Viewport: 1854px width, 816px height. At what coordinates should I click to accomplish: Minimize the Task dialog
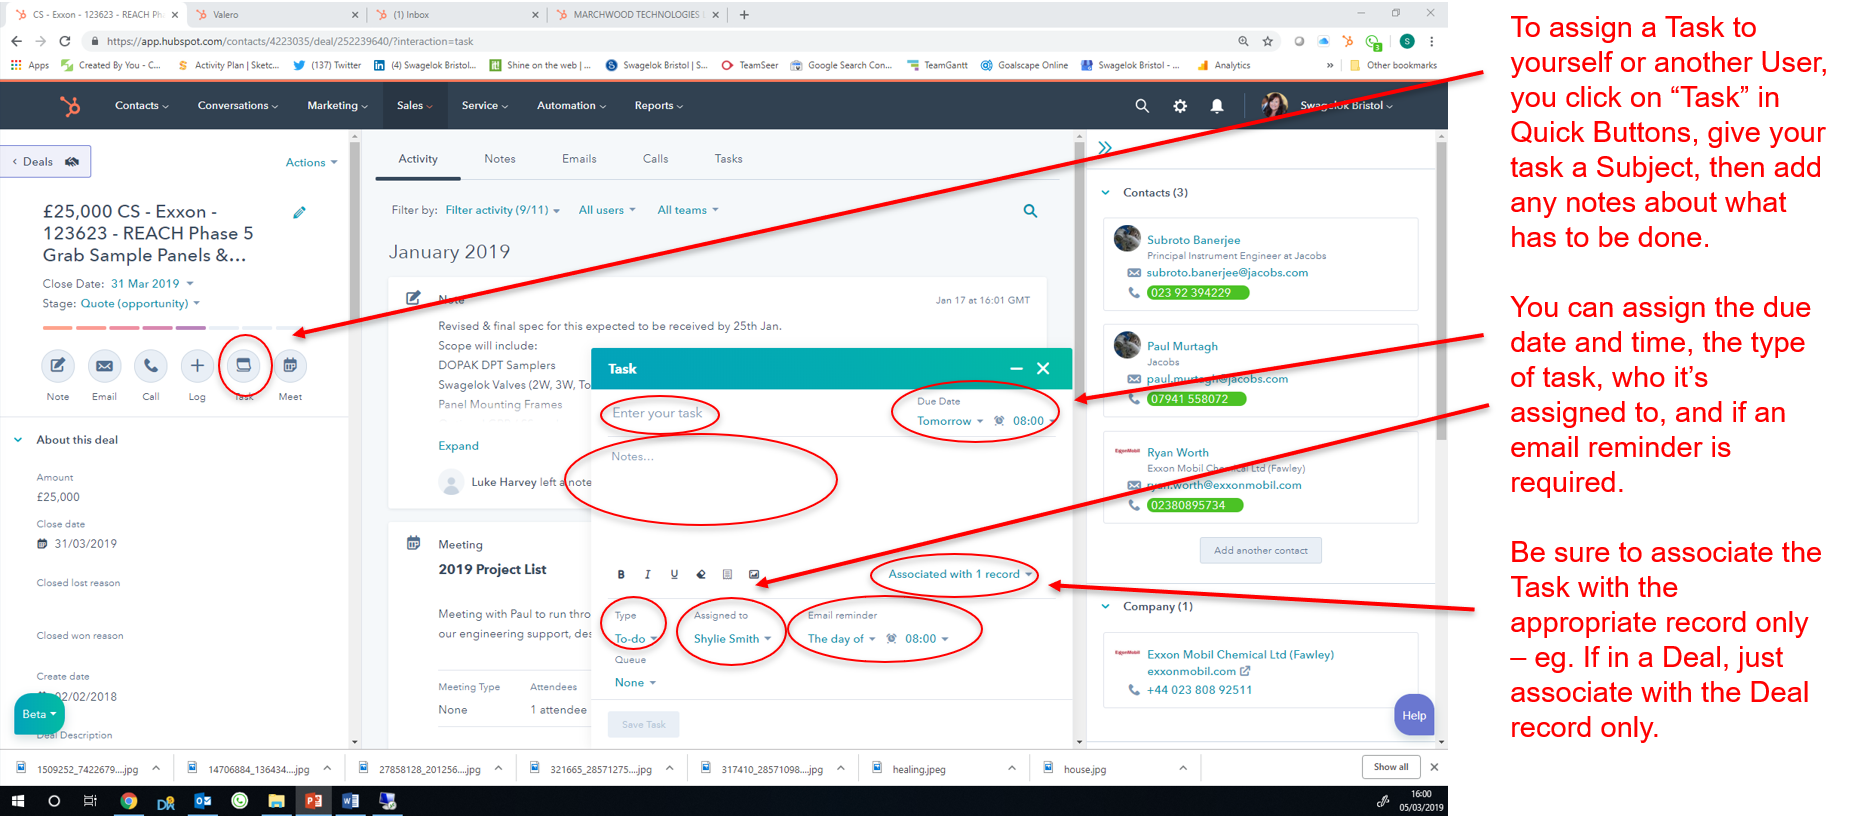click(x=1016, y=369)
